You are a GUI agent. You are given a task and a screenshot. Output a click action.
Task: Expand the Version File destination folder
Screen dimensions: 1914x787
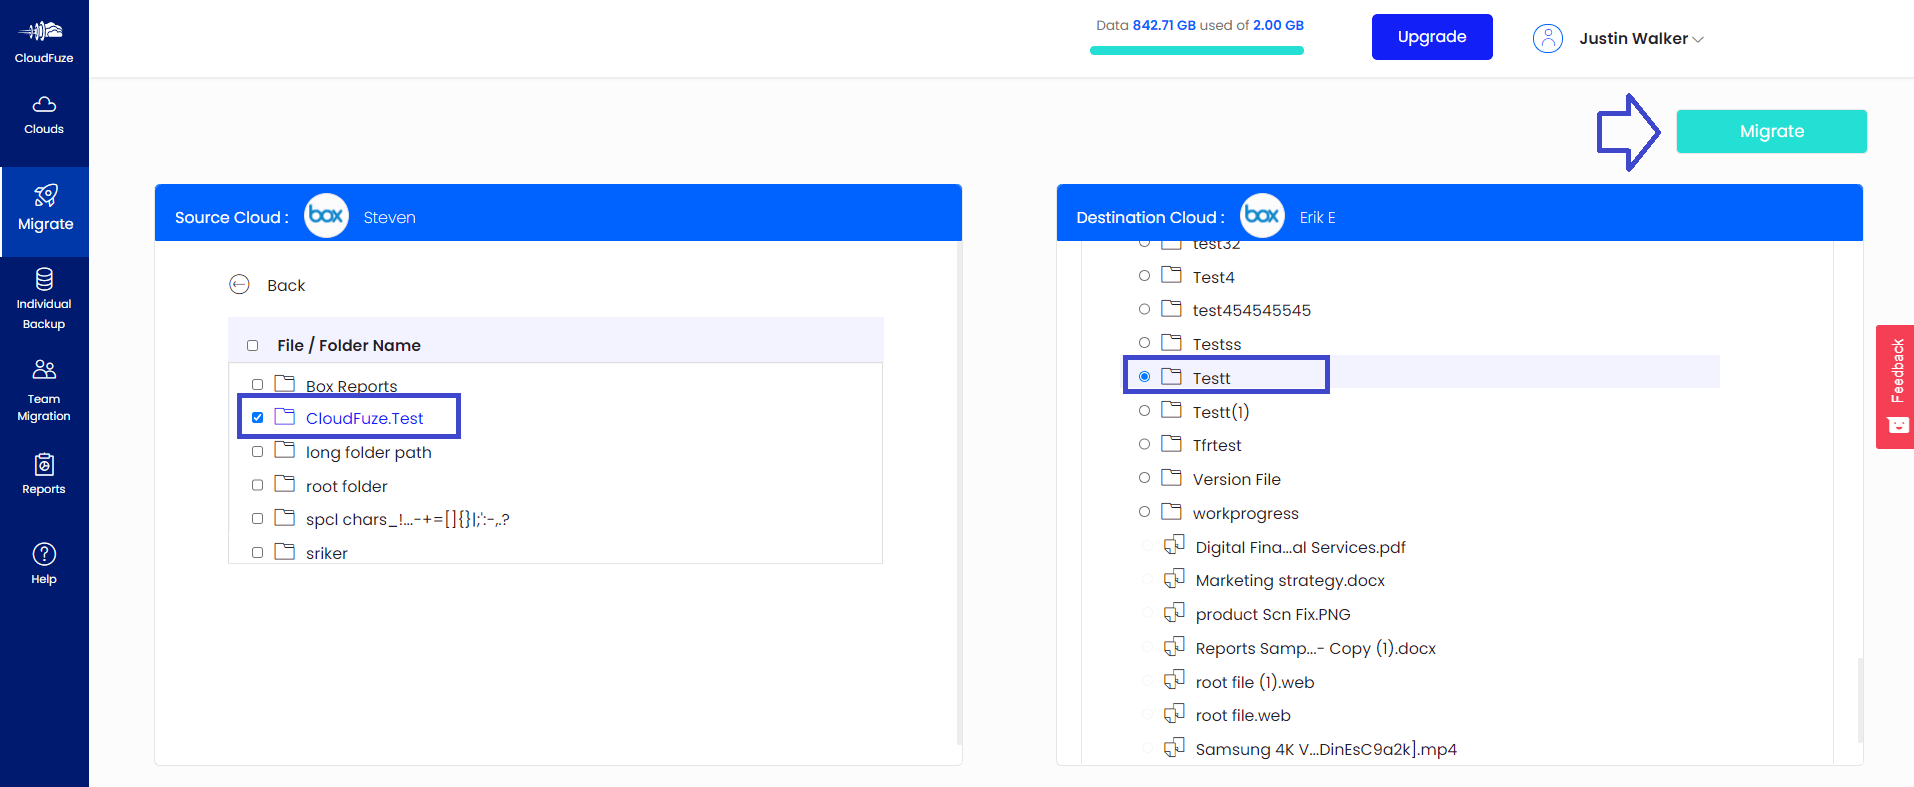pos(1236,479)
